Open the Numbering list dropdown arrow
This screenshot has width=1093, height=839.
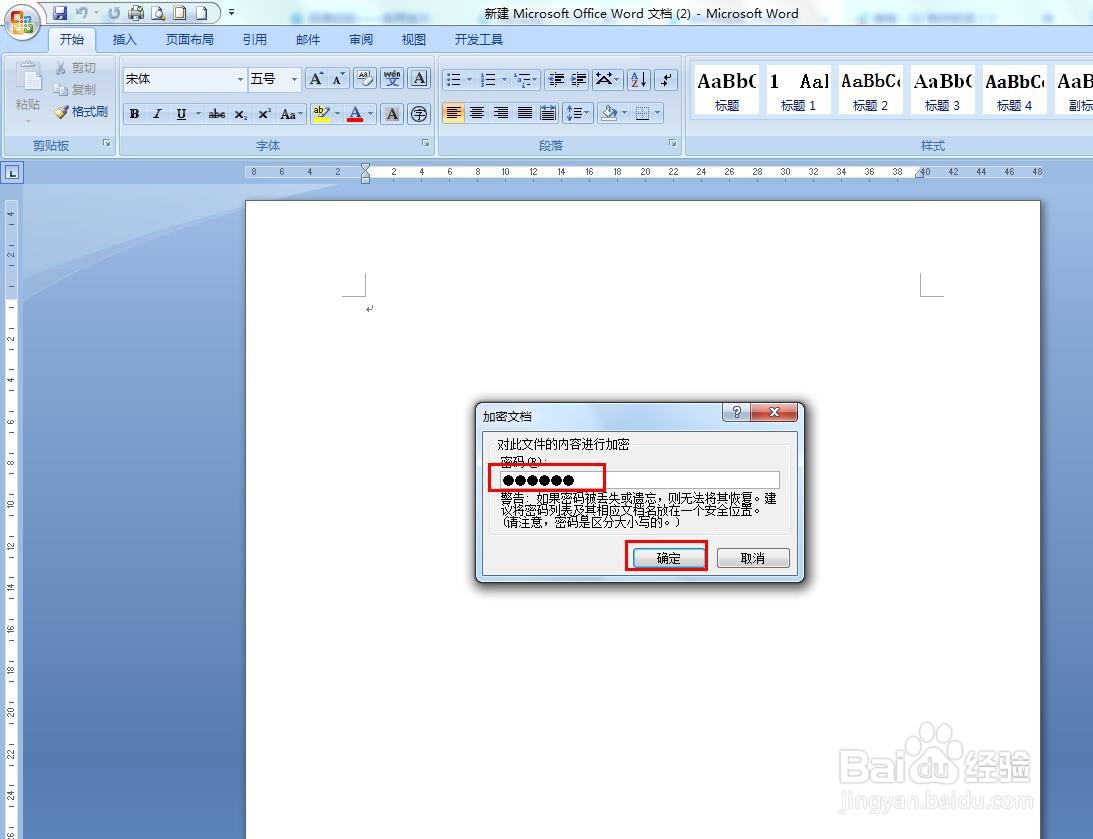504,79
